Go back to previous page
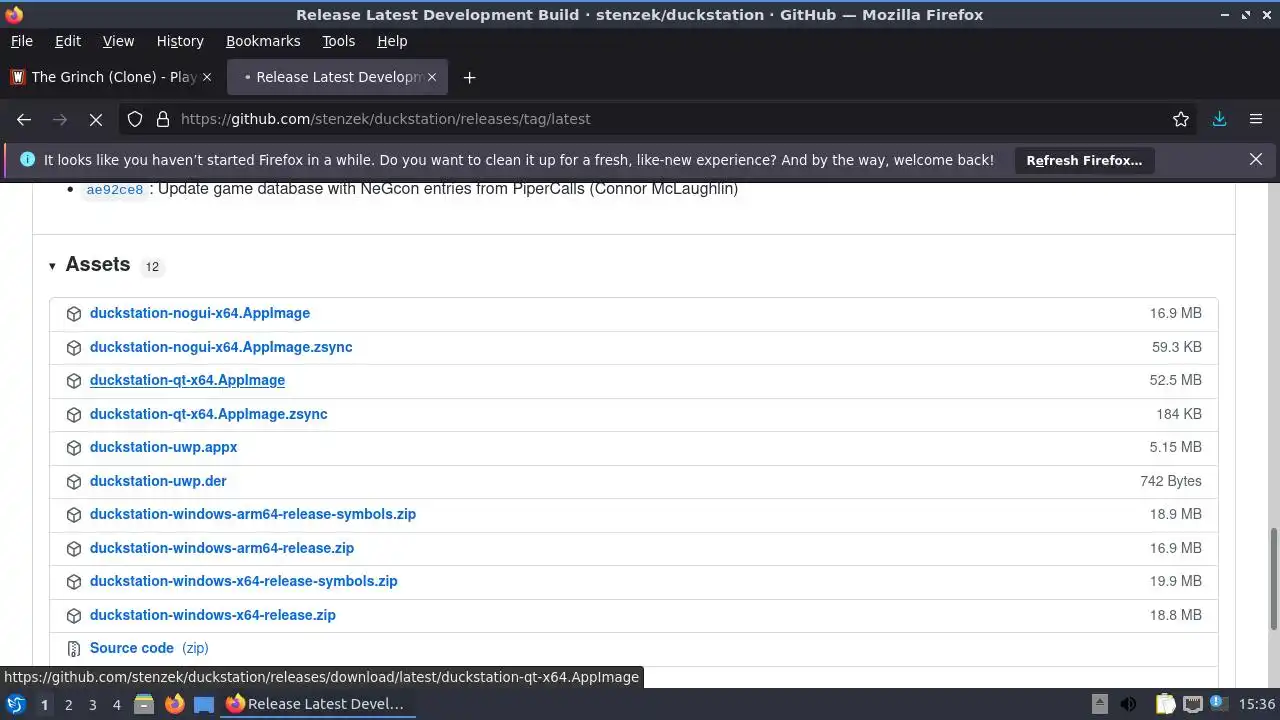1280x720 pixels. click(x=24, y=119)
